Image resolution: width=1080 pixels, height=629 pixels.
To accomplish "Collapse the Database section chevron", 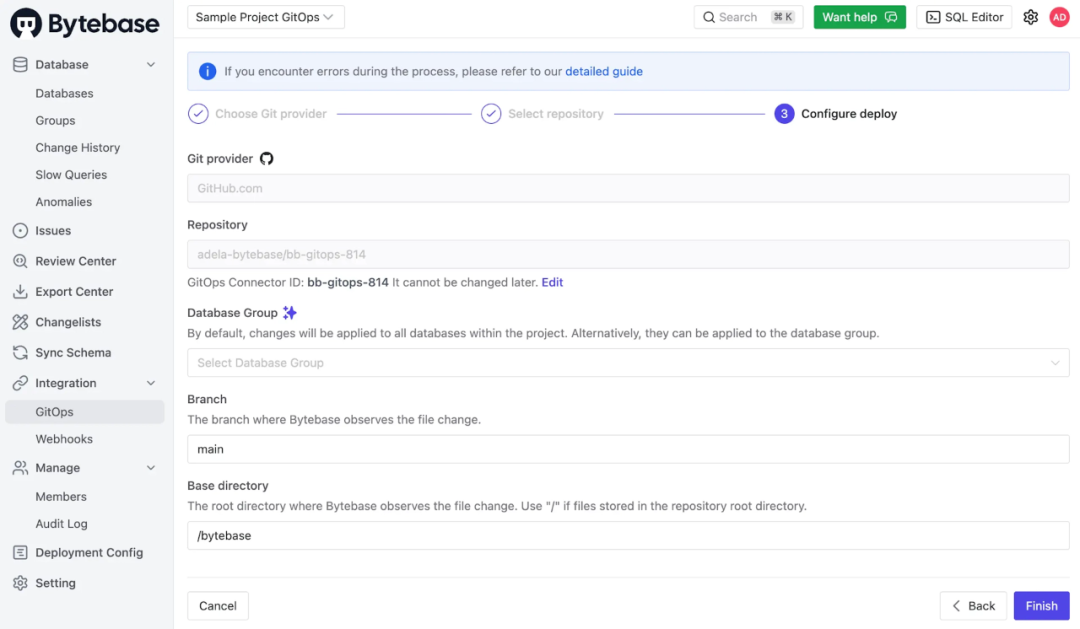I will [151, 65].
